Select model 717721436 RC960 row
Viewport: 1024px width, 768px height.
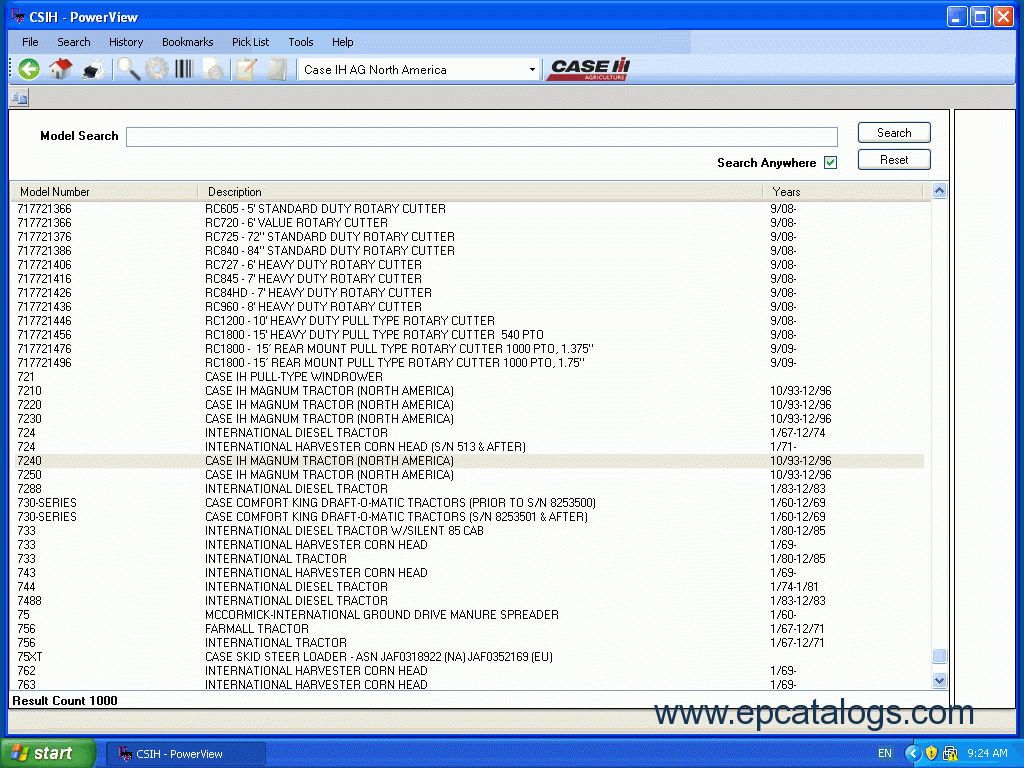(x=470, y=307)
